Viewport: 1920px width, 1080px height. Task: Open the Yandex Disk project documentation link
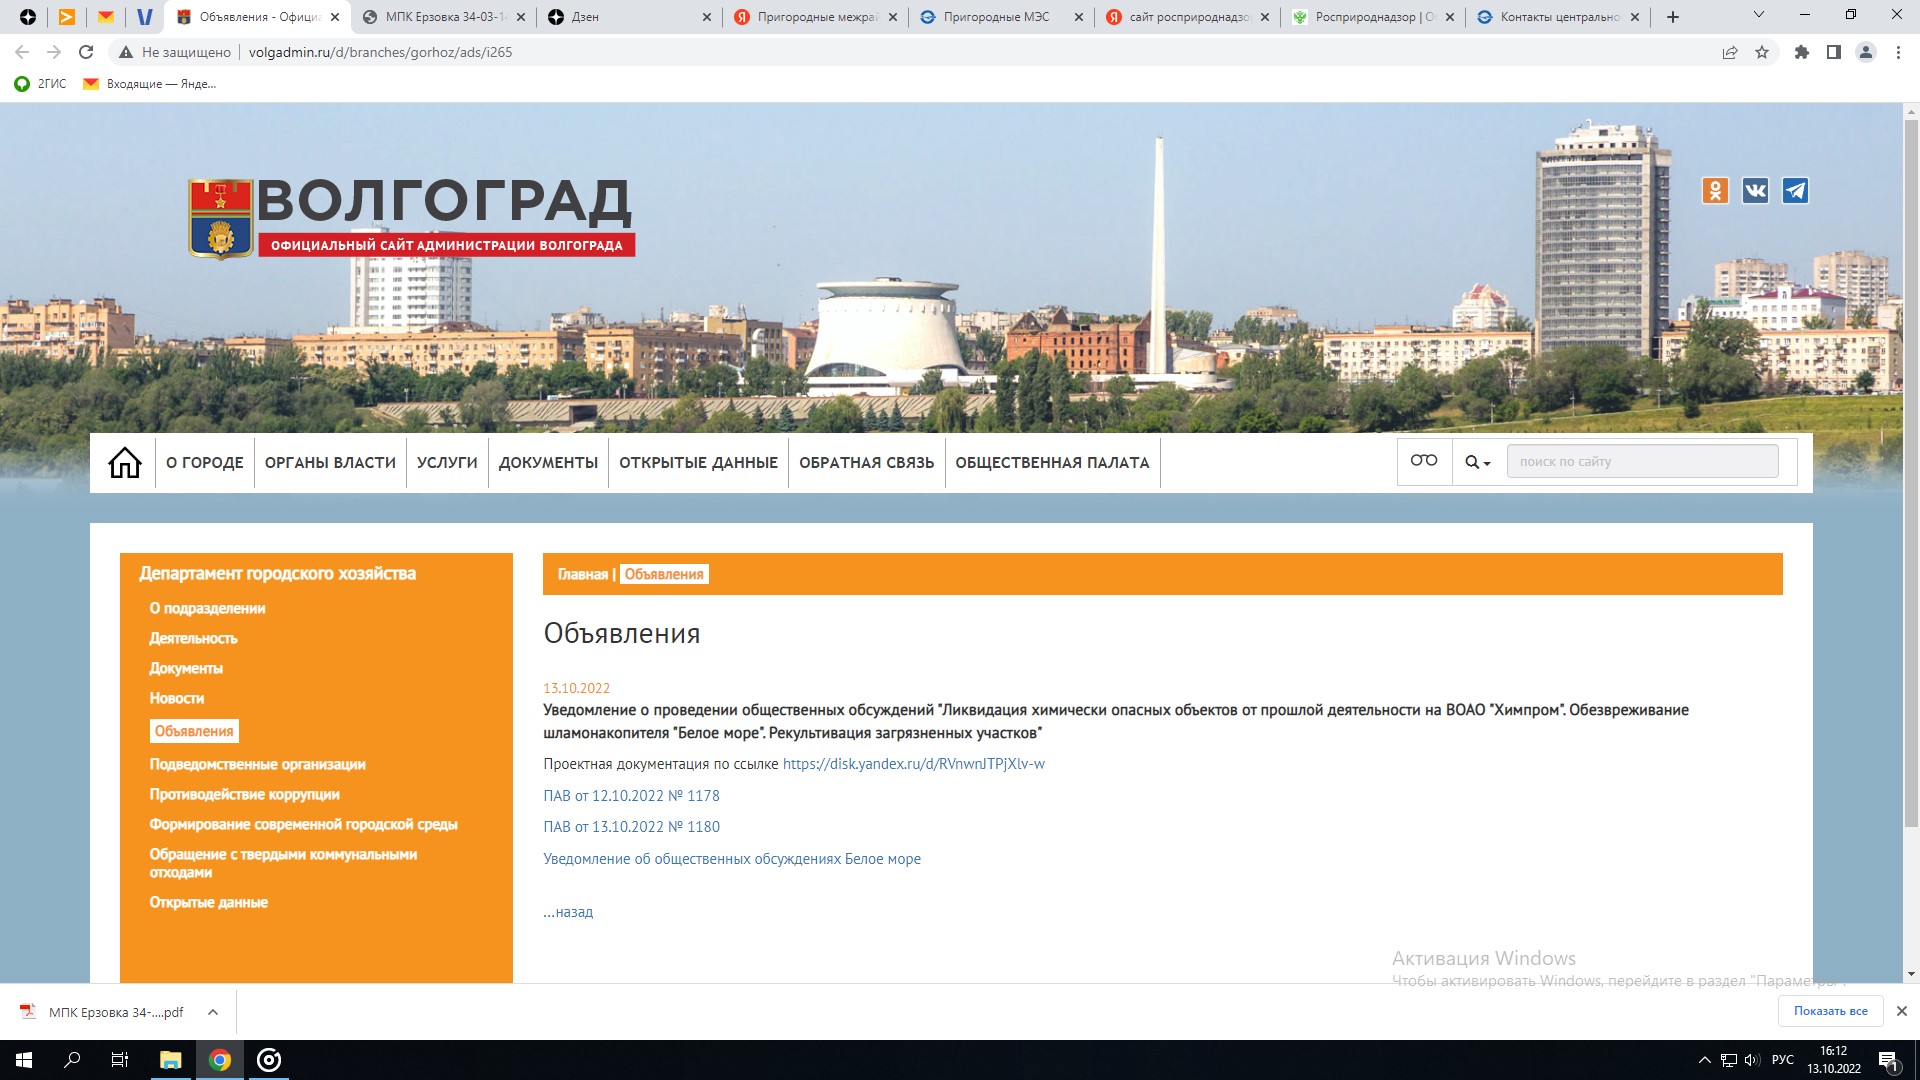coord(913,764)
